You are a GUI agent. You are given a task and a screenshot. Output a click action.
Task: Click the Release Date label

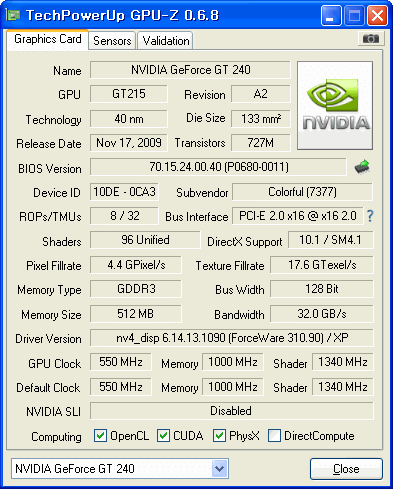click(49, 144)
